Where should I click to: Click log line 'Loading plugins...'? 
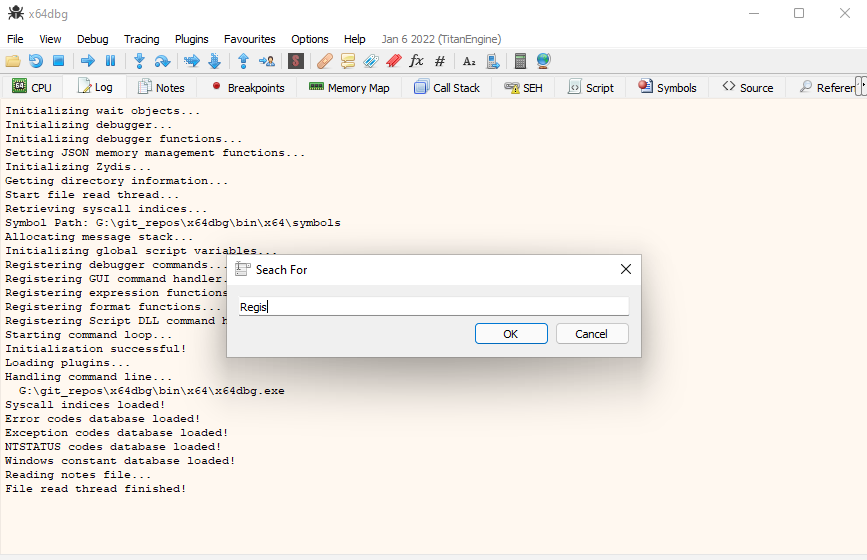point(67,363)
